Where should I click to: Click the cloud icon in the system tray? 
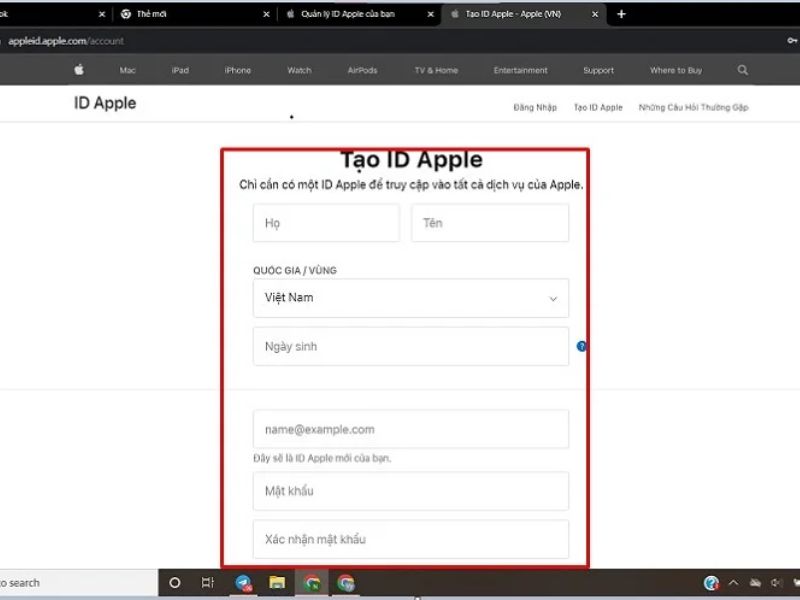[x=755, y=583]
